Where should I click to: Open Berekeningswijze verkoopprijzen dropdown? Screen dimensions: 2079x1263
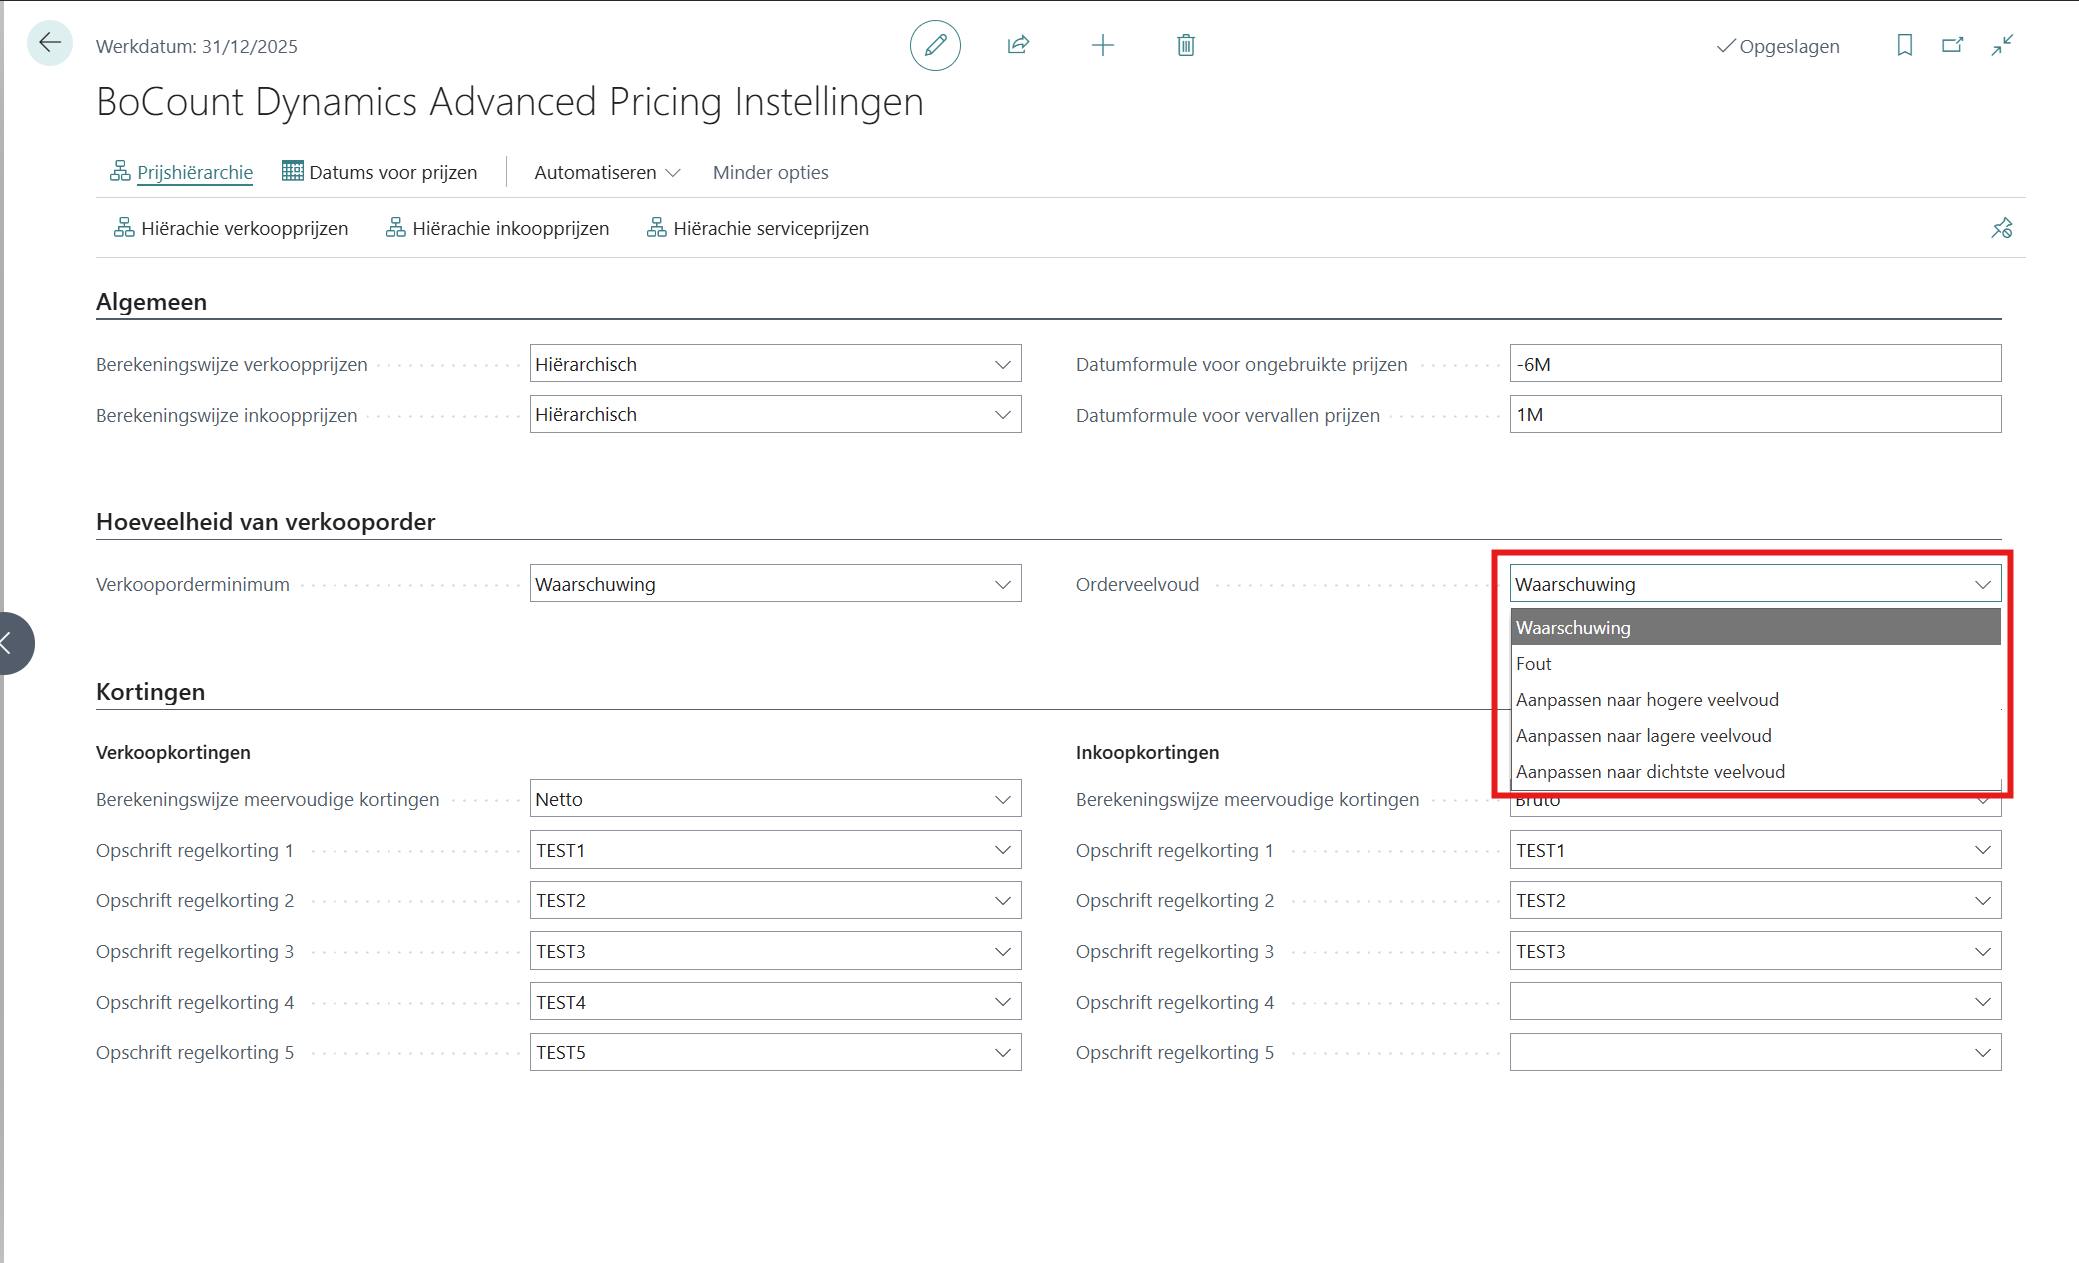(1002, 365)
